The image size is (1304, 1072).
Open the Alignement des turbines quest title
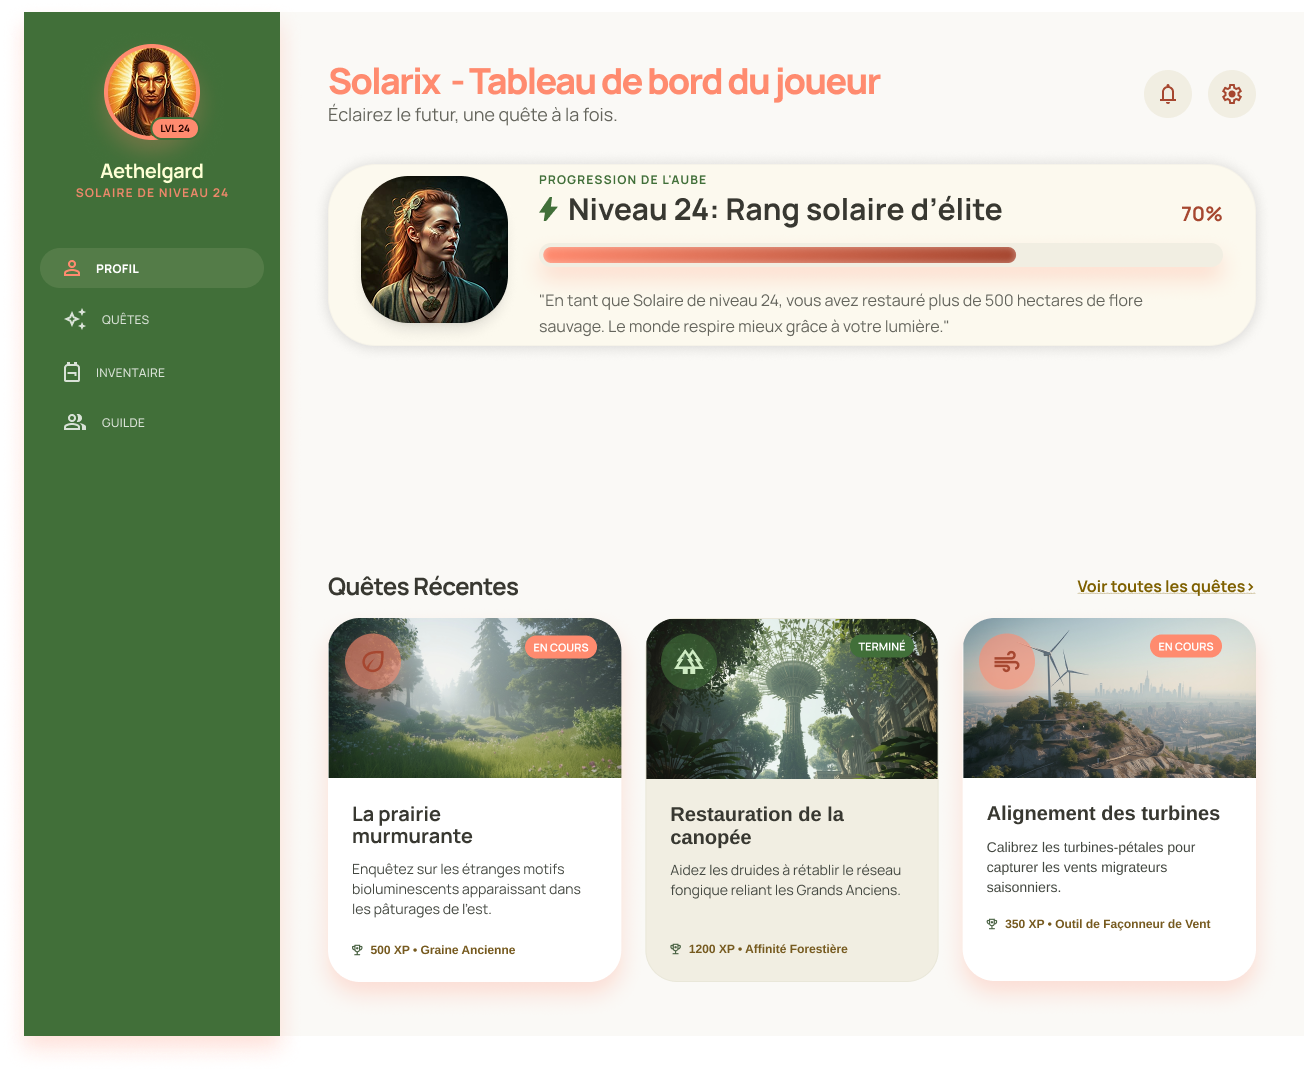point(1103,813)
